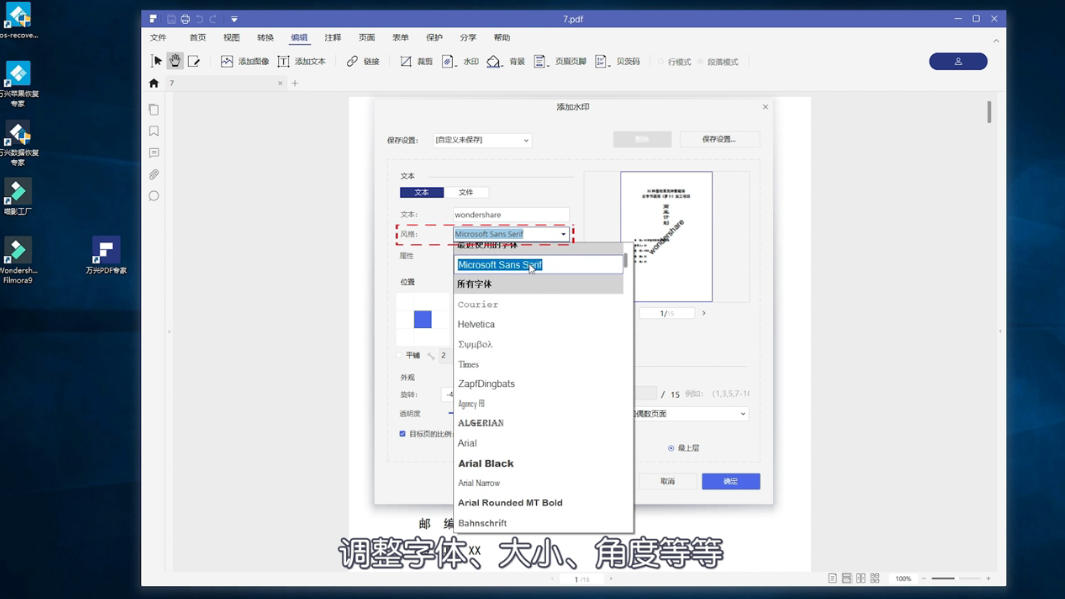Open the 首页 (Home) tab
This screenshot has width=1065, height=599.
click(198, 37)
